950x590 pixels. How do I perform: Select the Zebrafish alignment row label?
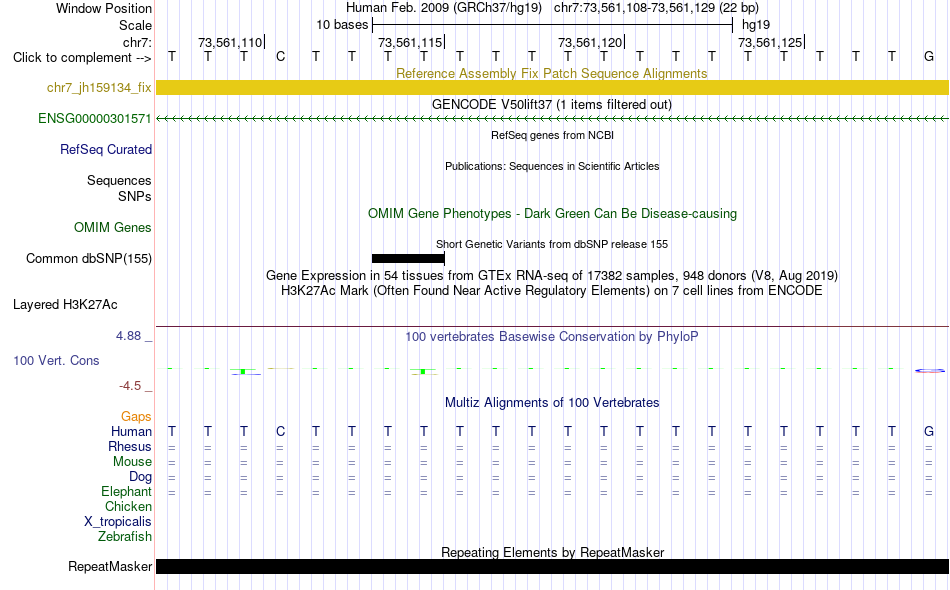pos(125,536)
